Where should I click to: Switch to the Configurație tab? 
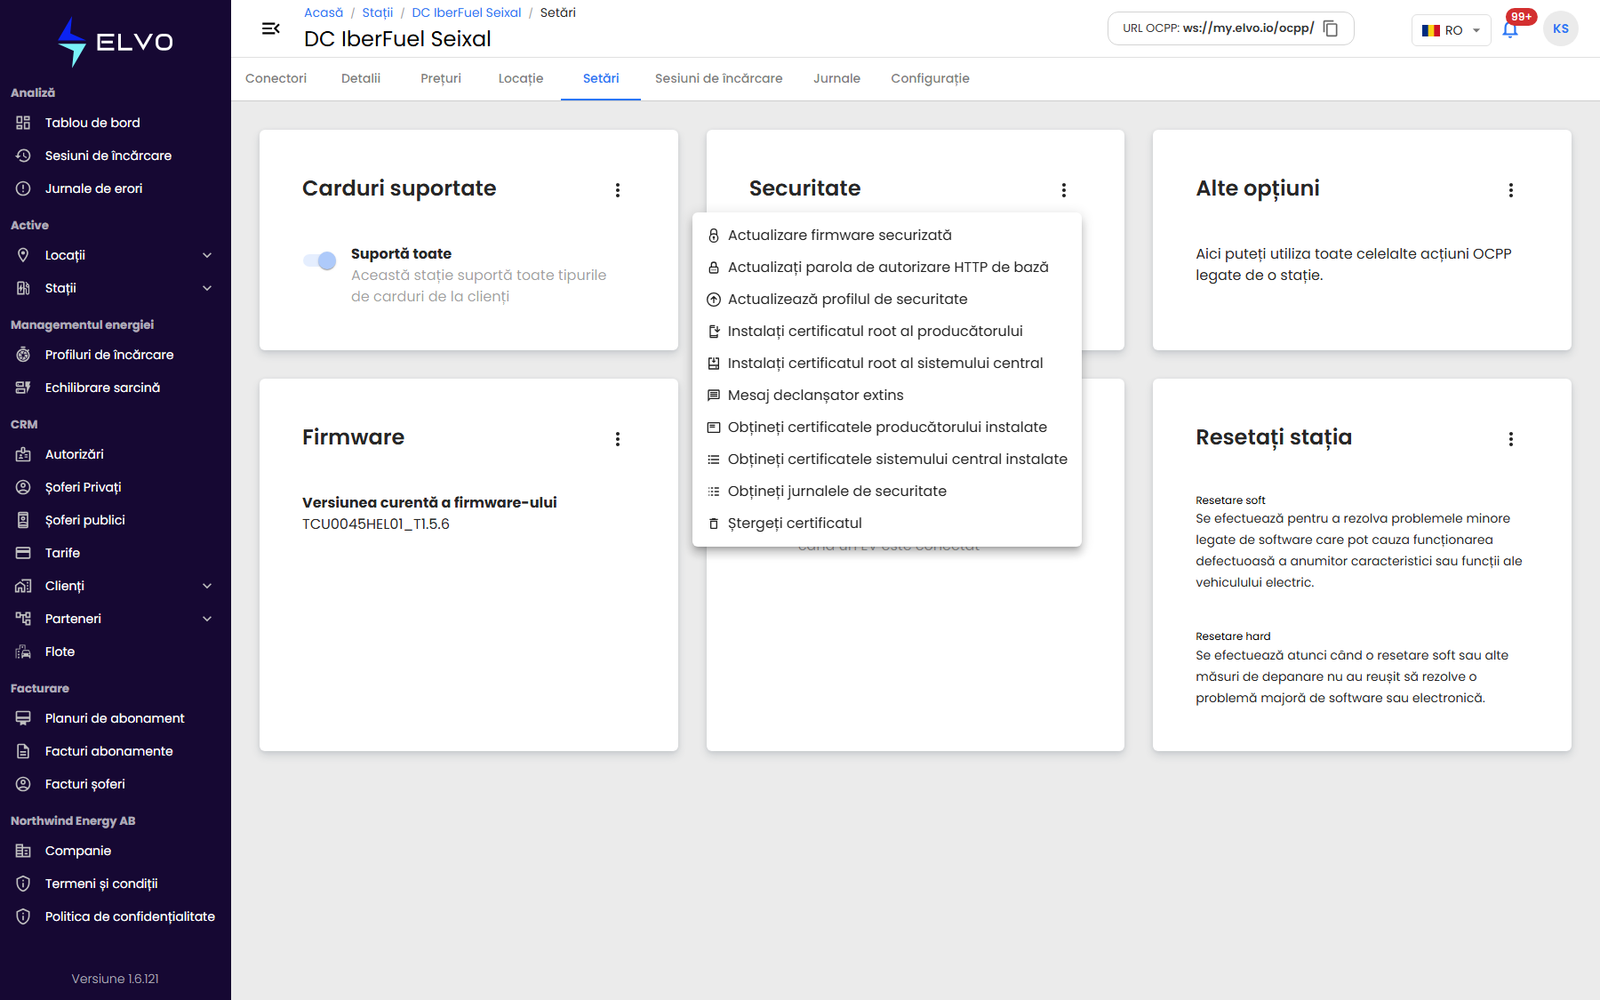pos(930,79)
